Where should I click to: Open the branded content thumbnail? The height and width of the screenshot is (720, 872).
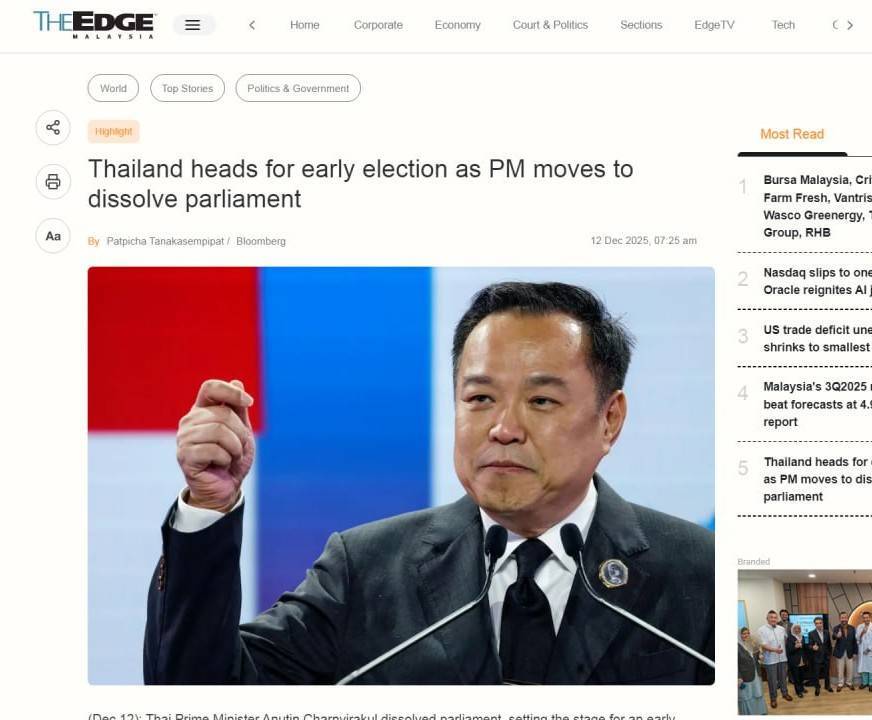point(805,642)
